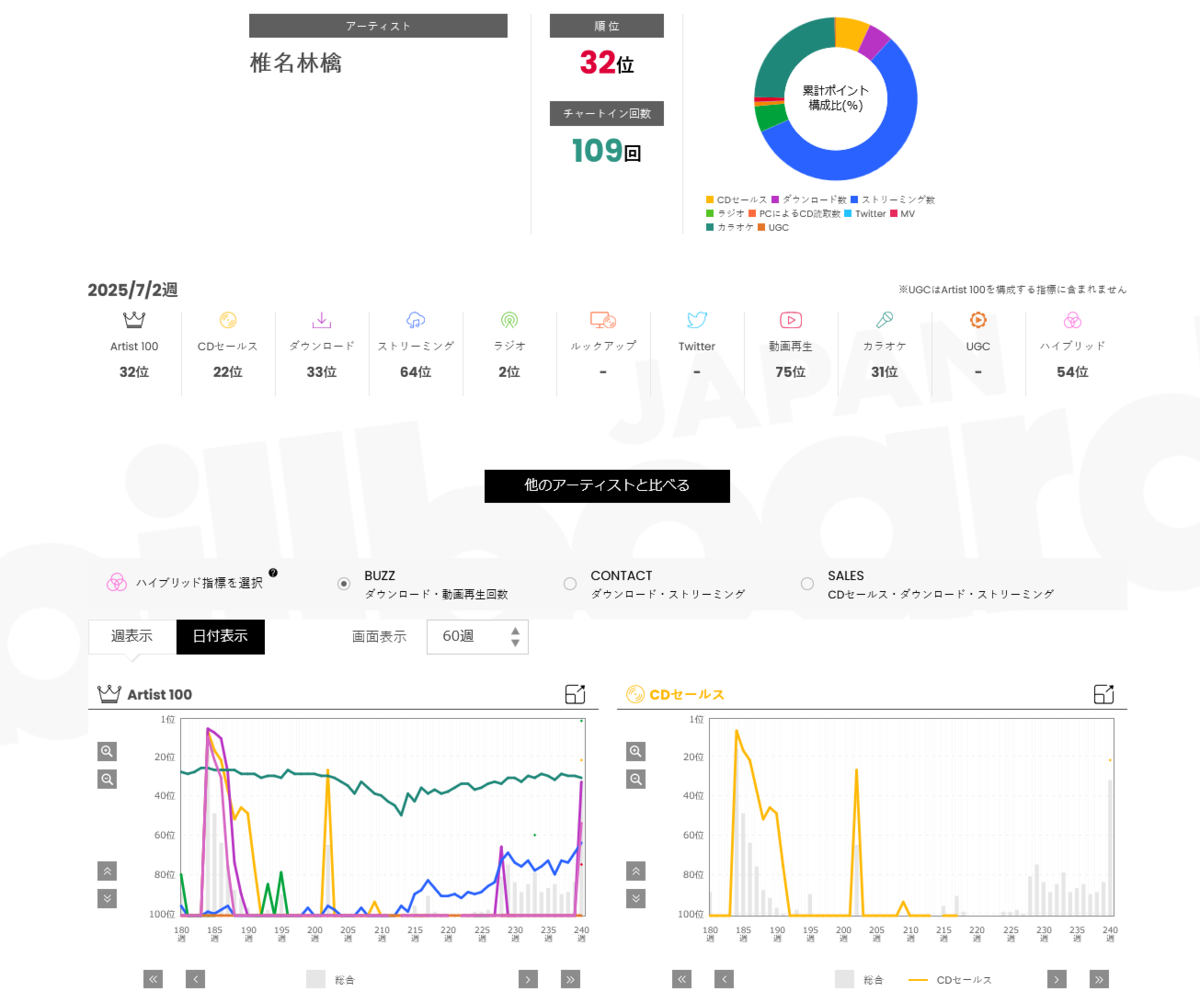Image resolution: width=1200 pixels, height=991 pixels.
Task: Expand the Artist 100 chart to fullscreen
Action: [x=575, y=694]
